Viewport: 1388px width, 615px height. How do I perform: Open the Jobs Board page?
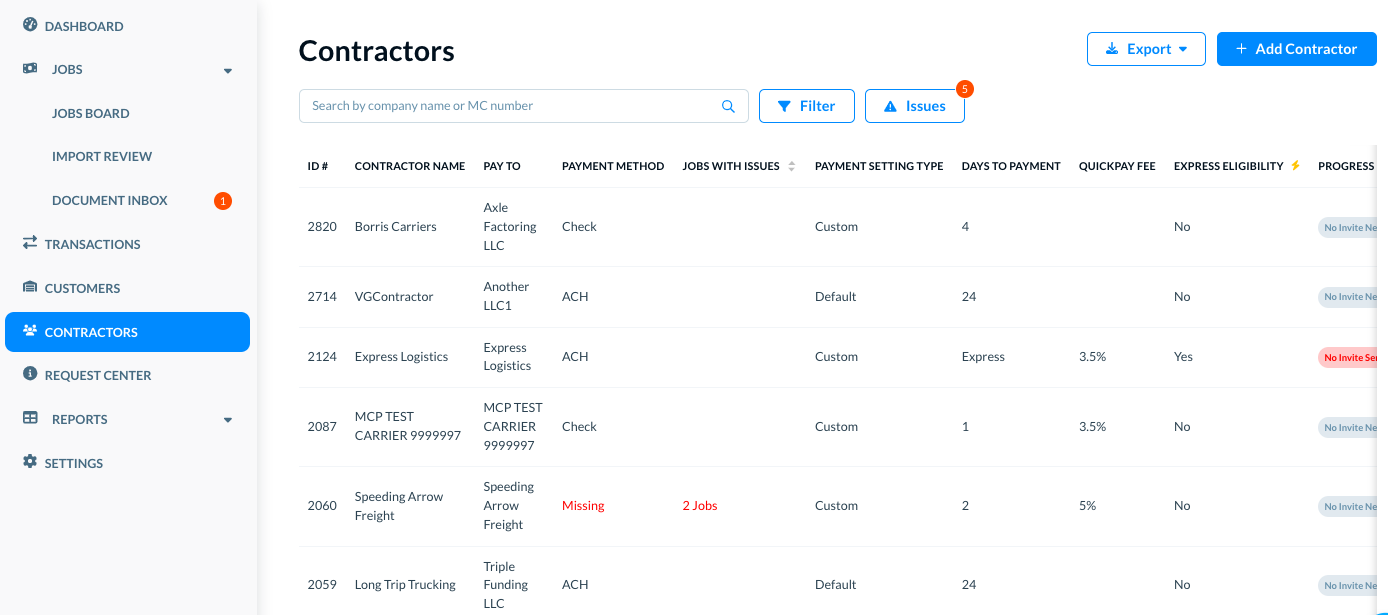[x=91, y=113]
